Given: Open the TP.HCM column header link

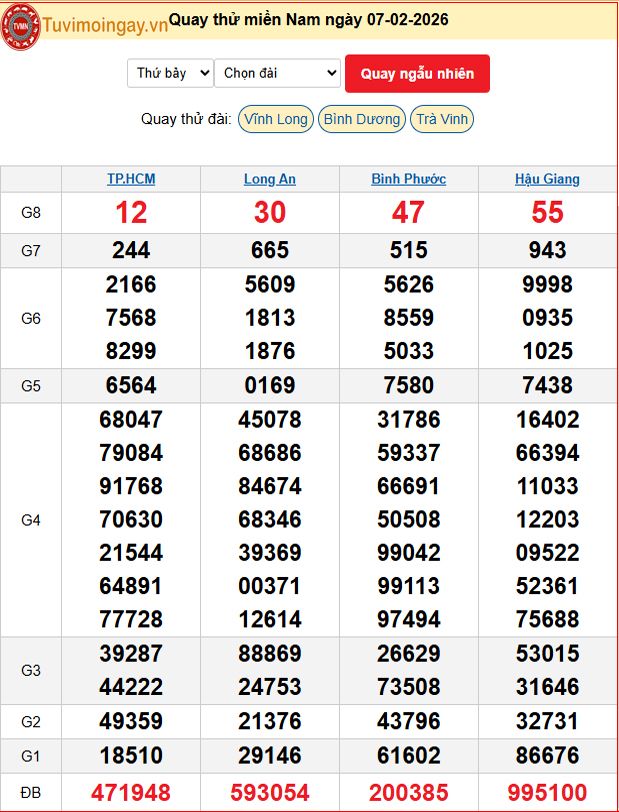Looking at the screenshot, I should [x=131, y=179].
